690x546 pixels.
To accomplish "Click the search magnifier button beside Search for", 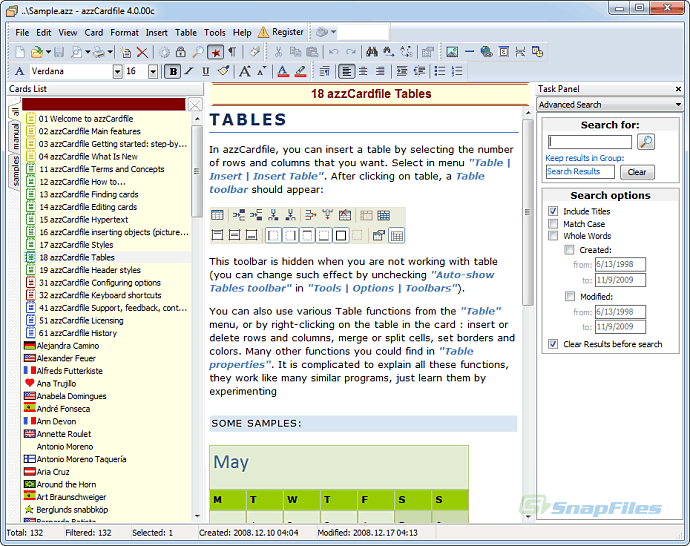I will (x=646, y=142).
